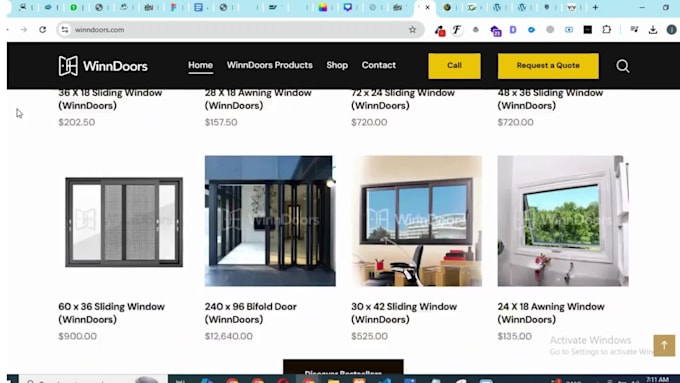Click the Request a Quote button

pos(548,66)
